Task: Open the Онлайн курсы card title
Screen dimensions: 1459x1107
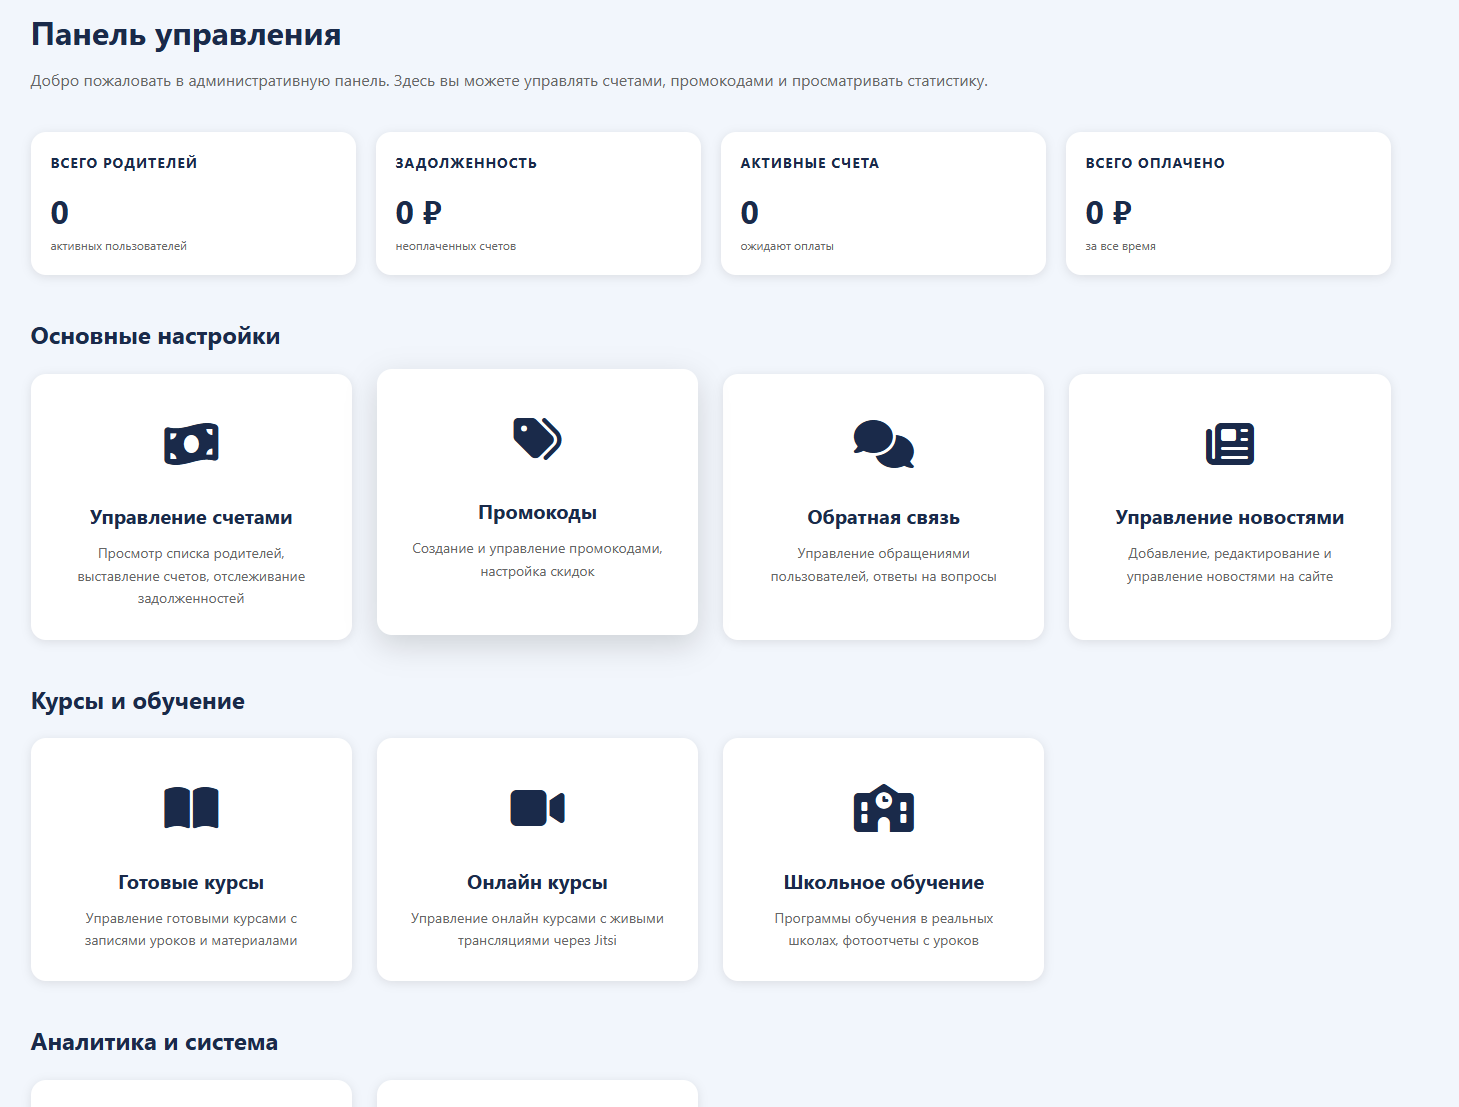Action: coord(537,882)
